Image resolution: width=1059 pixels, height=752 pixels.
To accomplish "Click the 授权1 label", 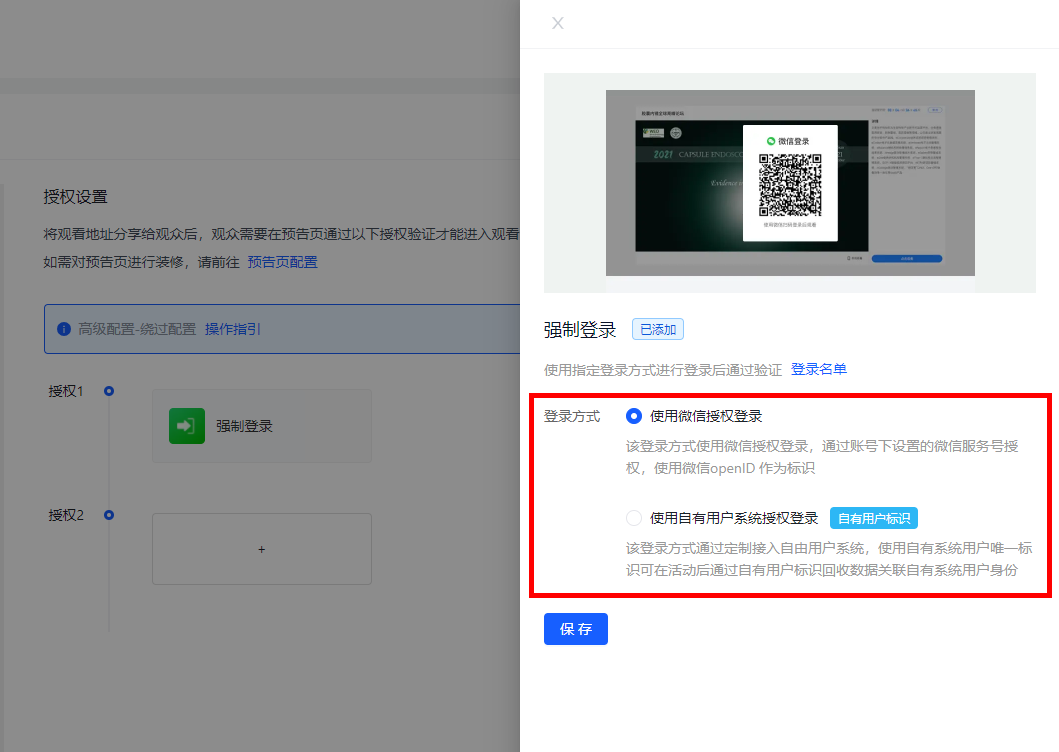I will tap(66, 391).
